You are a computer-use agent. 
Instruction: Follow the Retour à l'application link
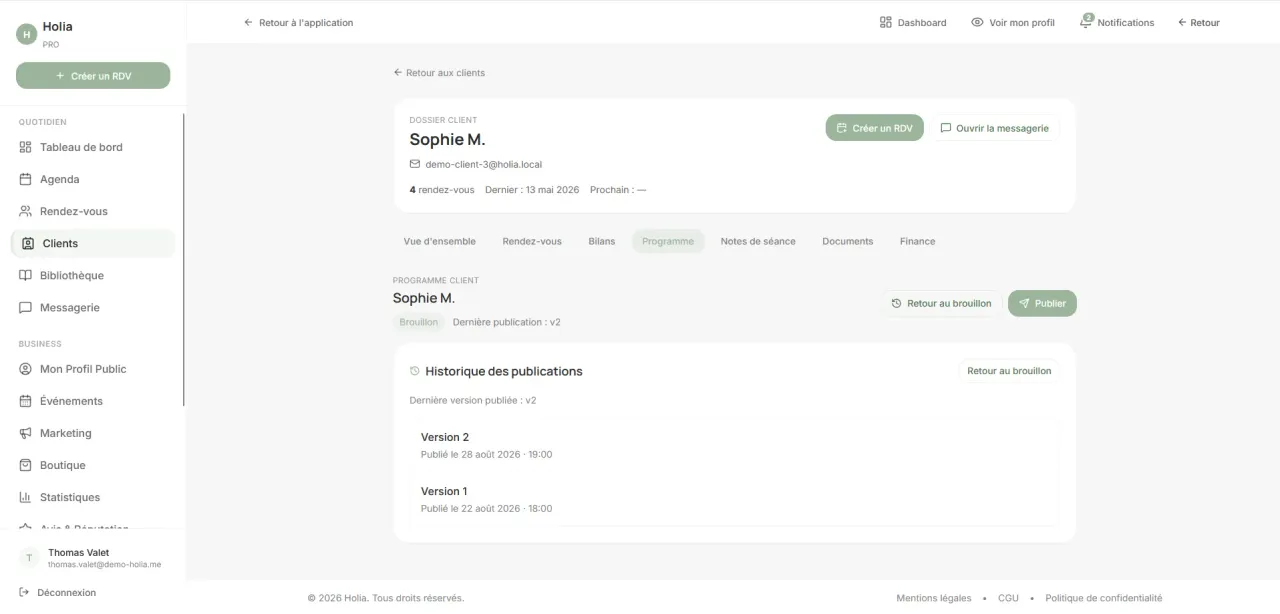tap(299, 22)
